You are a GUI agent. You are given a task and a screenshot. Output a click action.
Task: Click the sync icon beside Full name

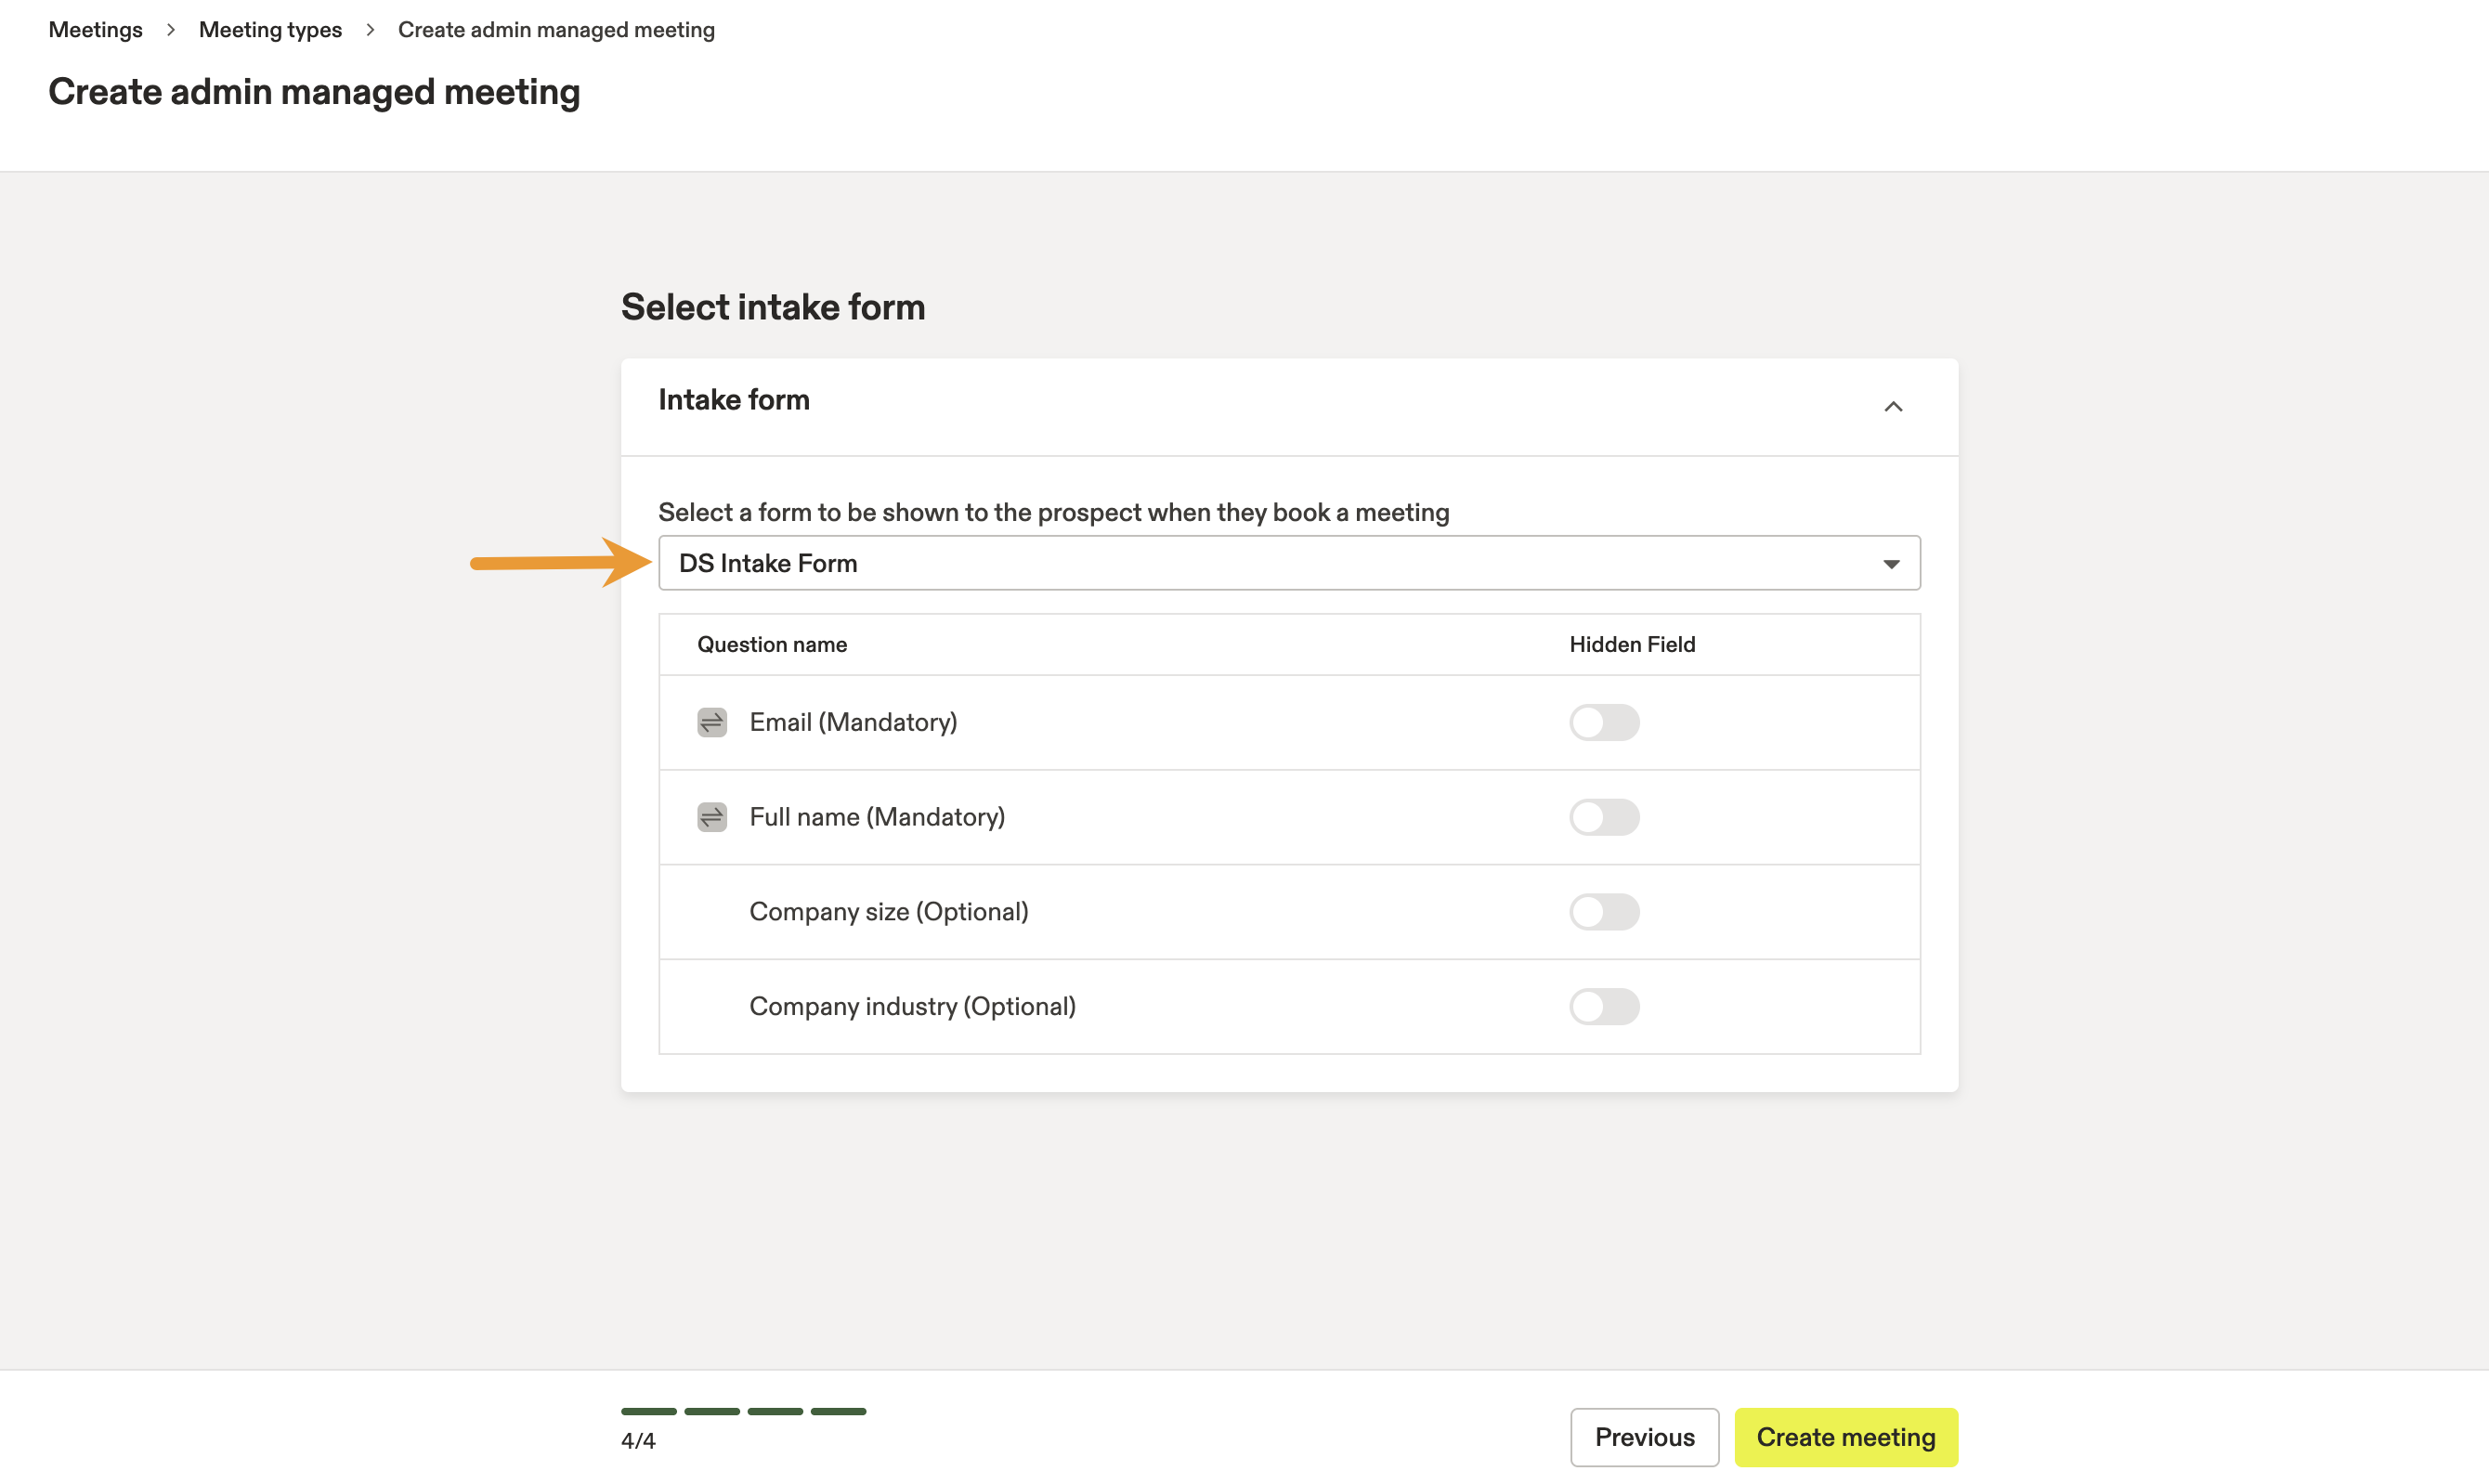tap(711, 817)
